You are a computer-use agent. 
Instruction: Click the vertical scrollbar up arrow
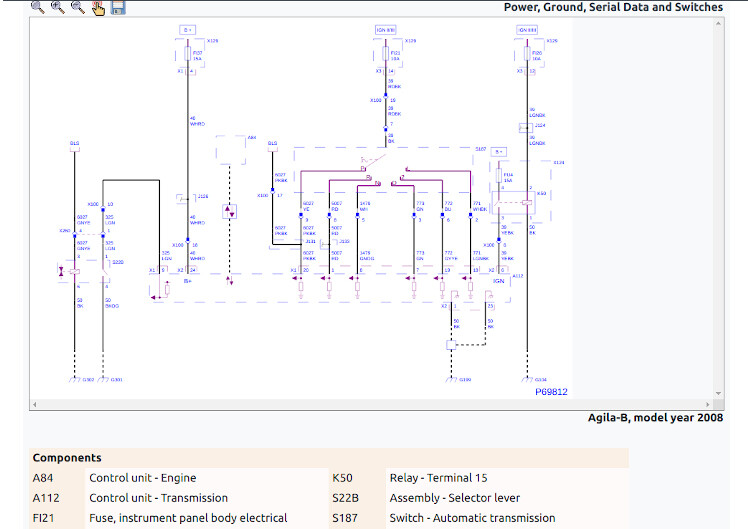click(718, 23)
